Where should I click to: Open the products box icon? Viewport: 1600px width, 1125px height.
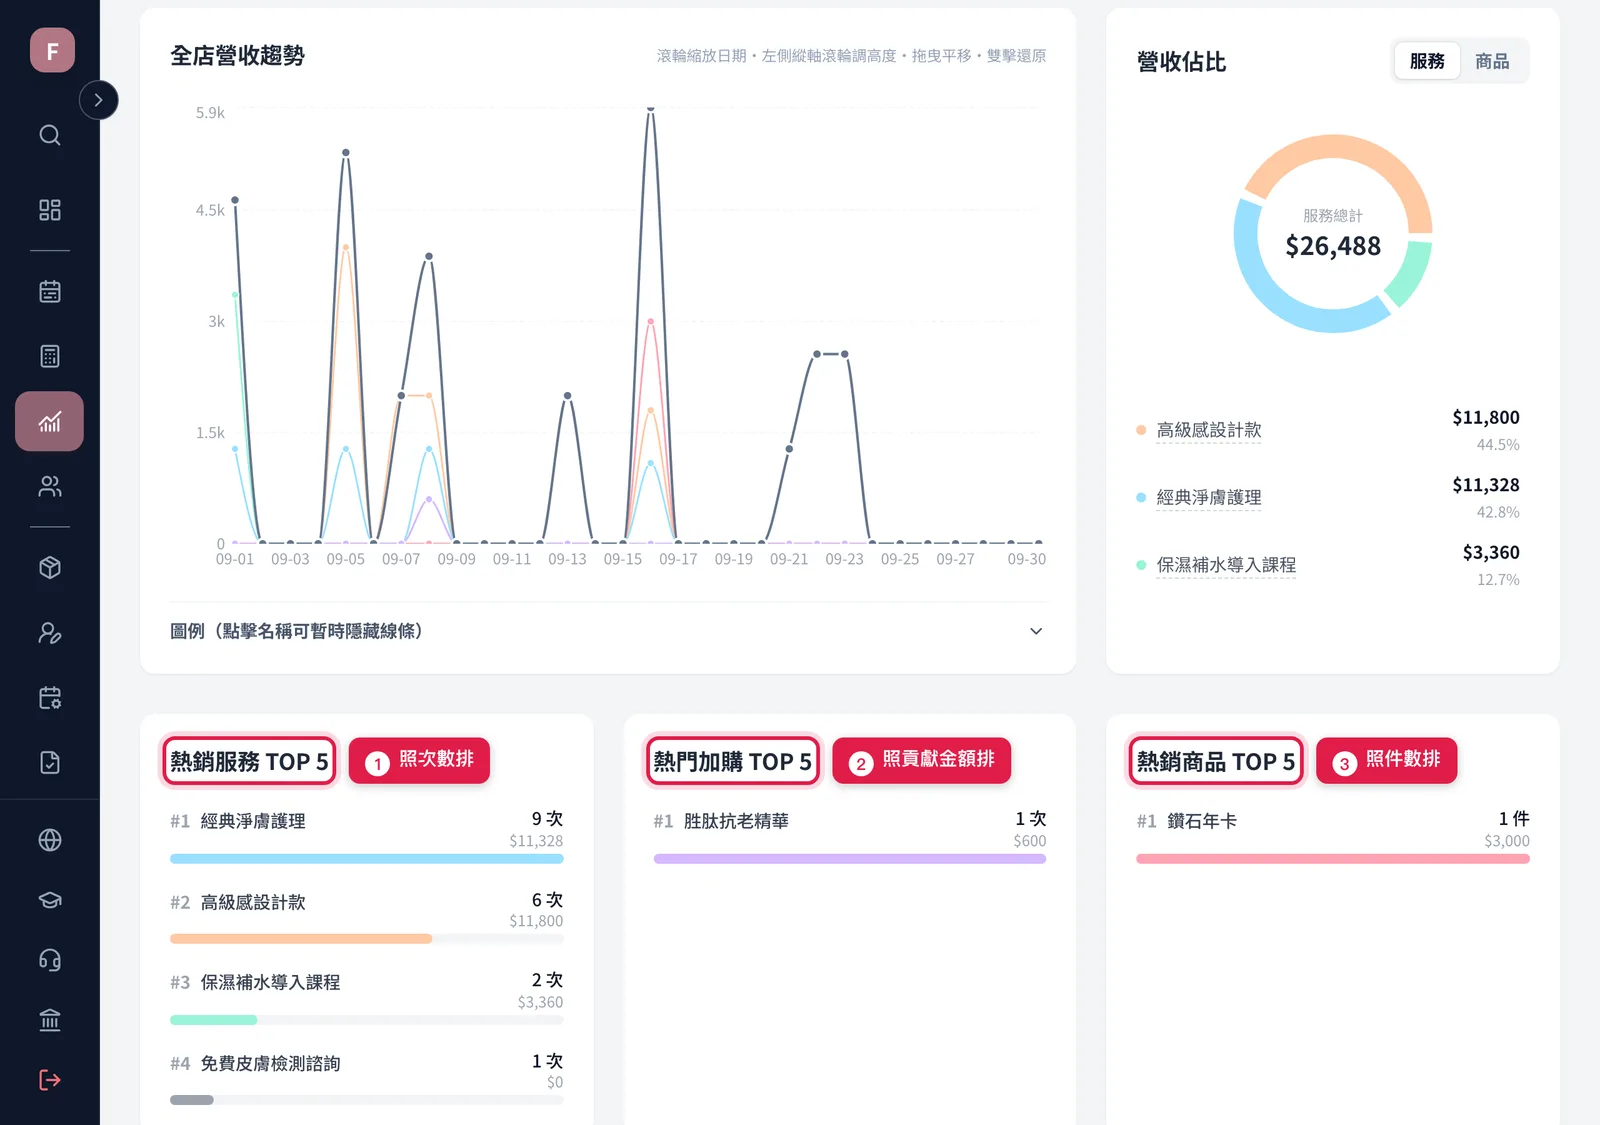pos(50,568)
